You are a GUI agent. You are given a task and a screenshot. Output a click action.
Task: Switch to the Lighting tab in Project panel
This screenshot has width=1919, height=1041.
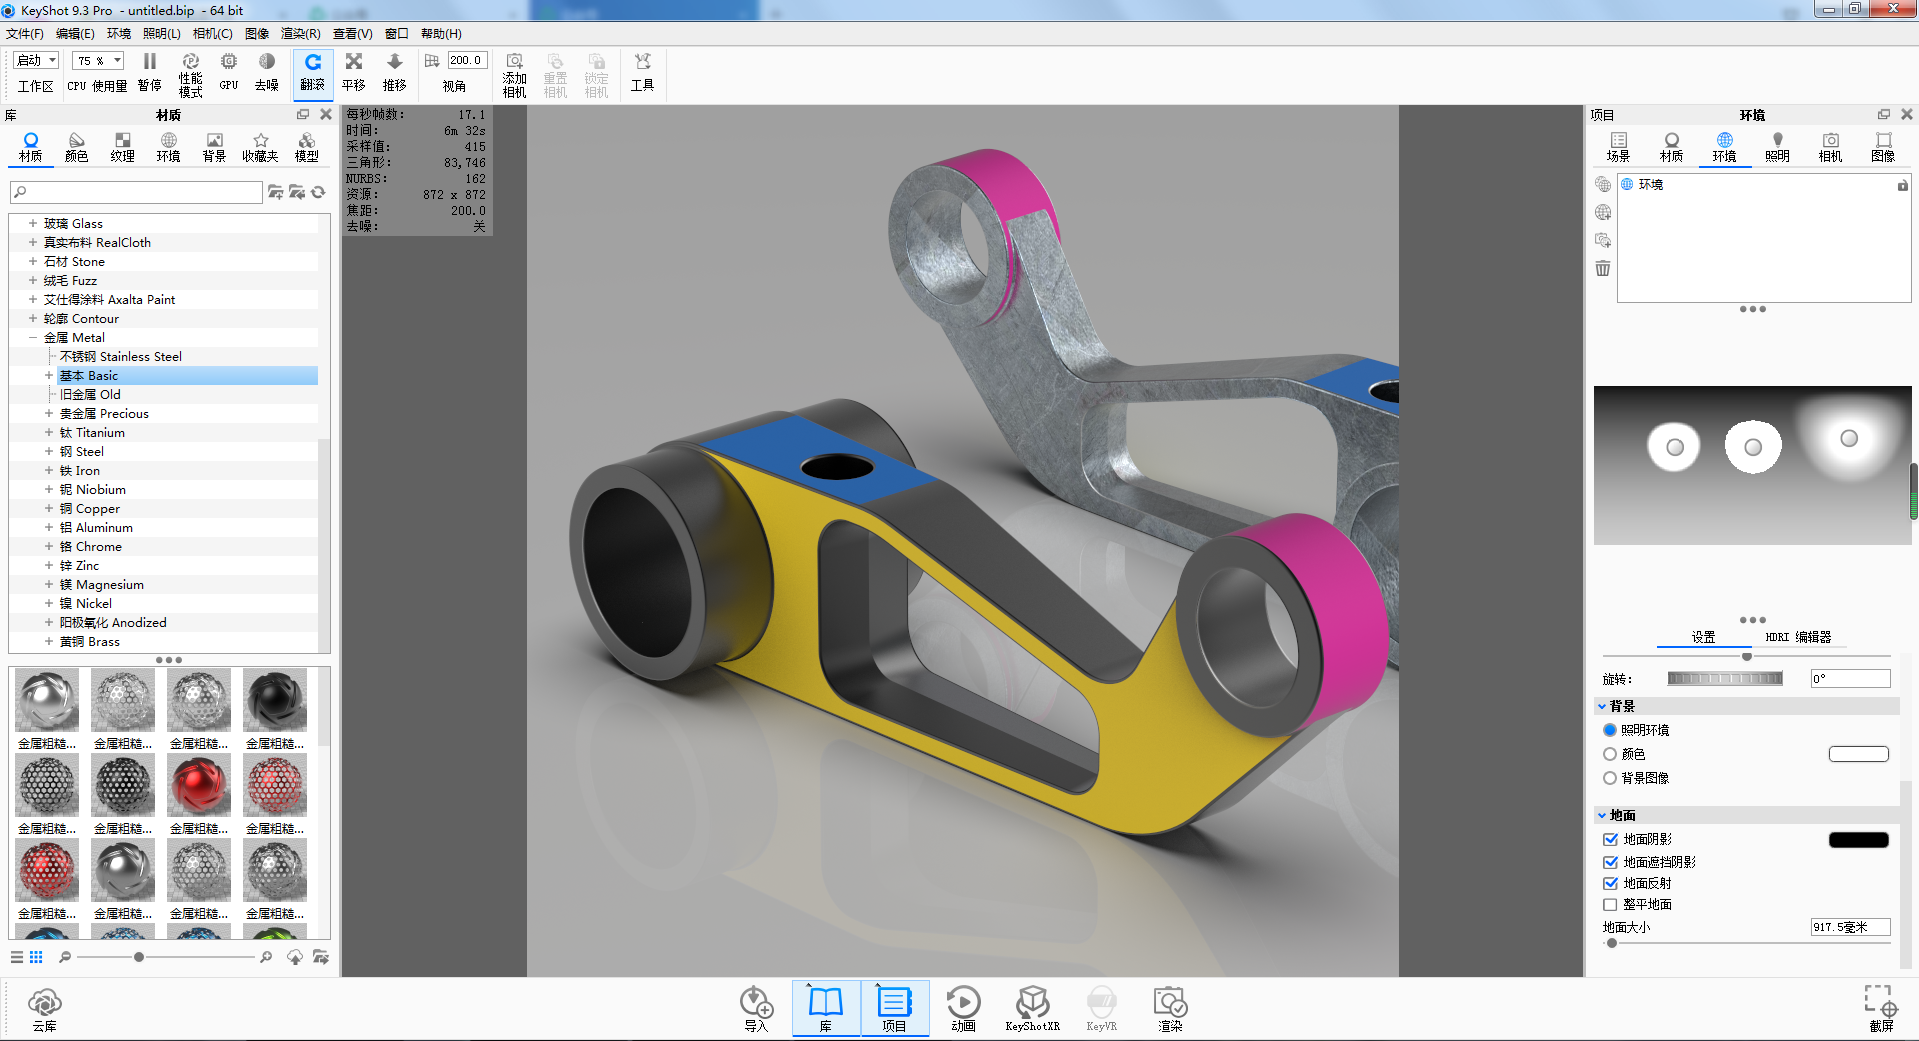[x=1777, y=145]
